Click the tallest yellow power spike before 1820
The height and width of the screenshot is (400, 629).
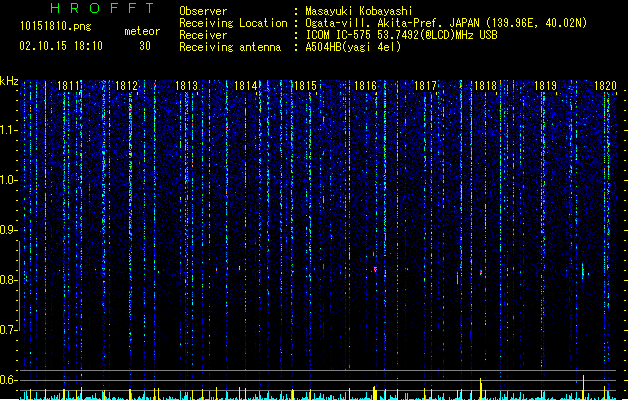(x=583, y=387)
